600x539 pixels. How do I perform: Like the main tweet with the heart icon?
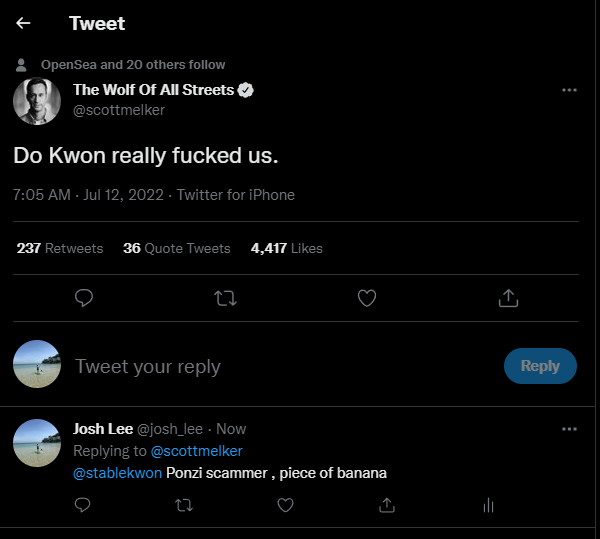[x=367, y=298]
